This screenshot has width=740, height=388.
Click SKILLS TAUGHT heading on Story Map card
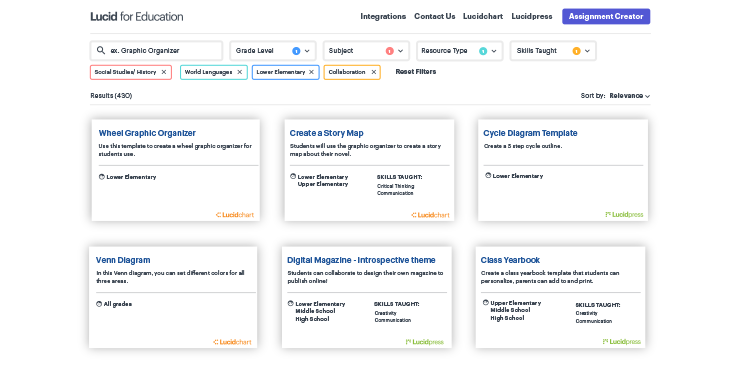(x=400, y=177)
